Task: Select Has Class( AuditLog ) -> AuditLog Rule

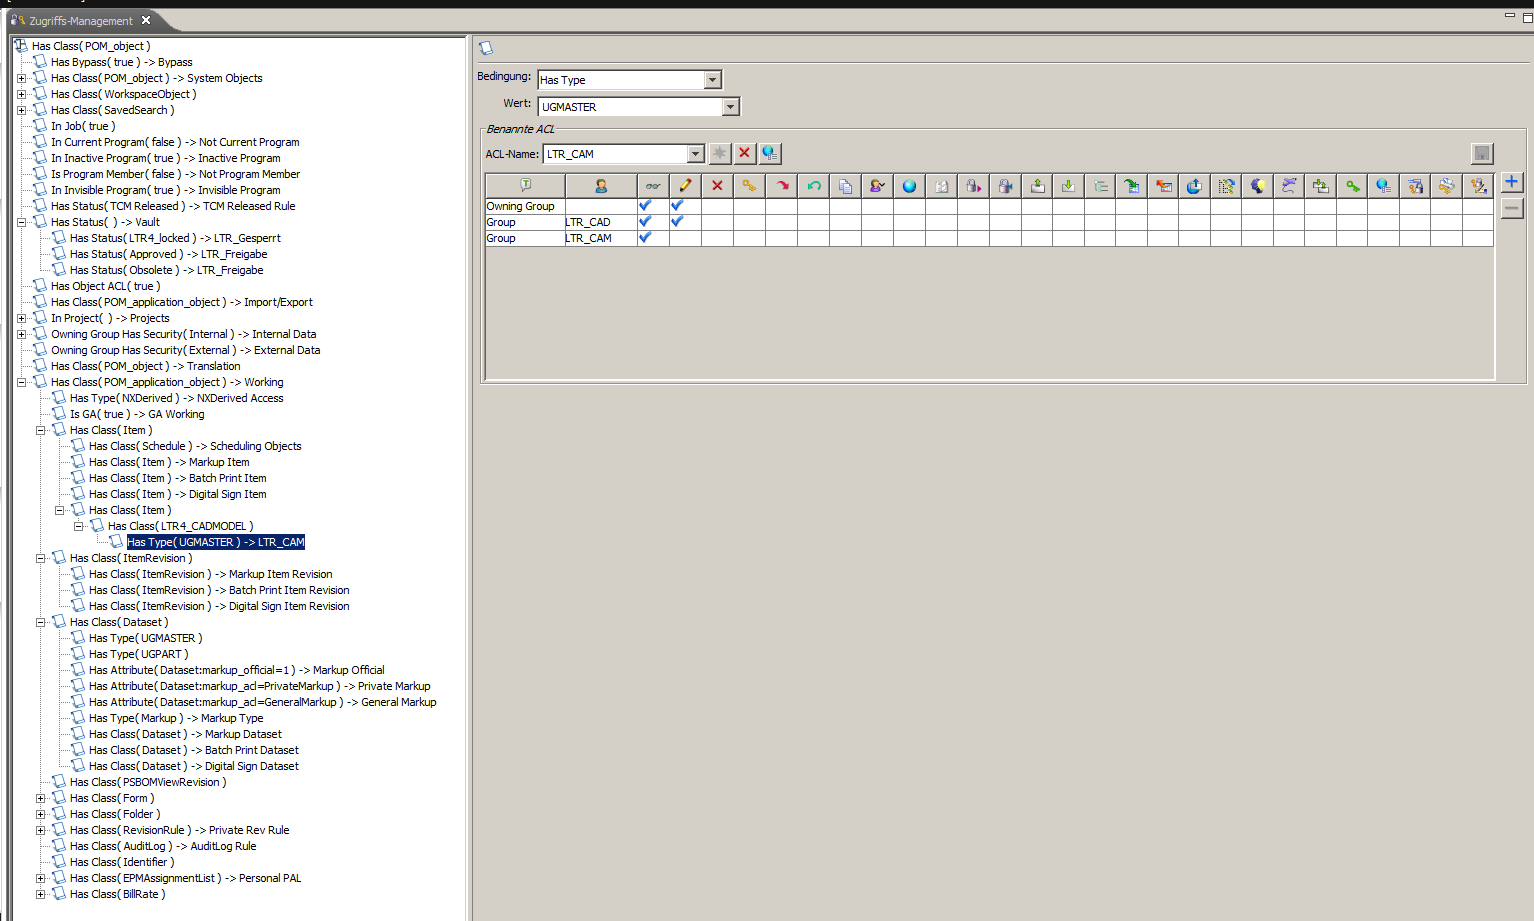Action: point(163,846)
